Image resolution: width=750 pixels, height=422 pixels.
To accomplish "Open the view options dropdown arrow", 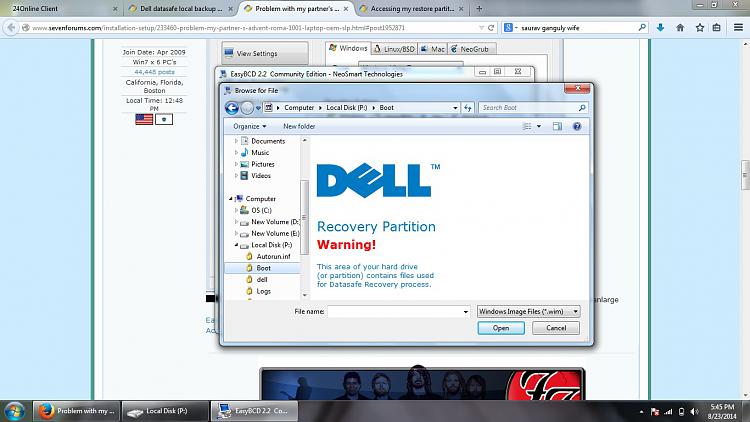I will [539, 126].
